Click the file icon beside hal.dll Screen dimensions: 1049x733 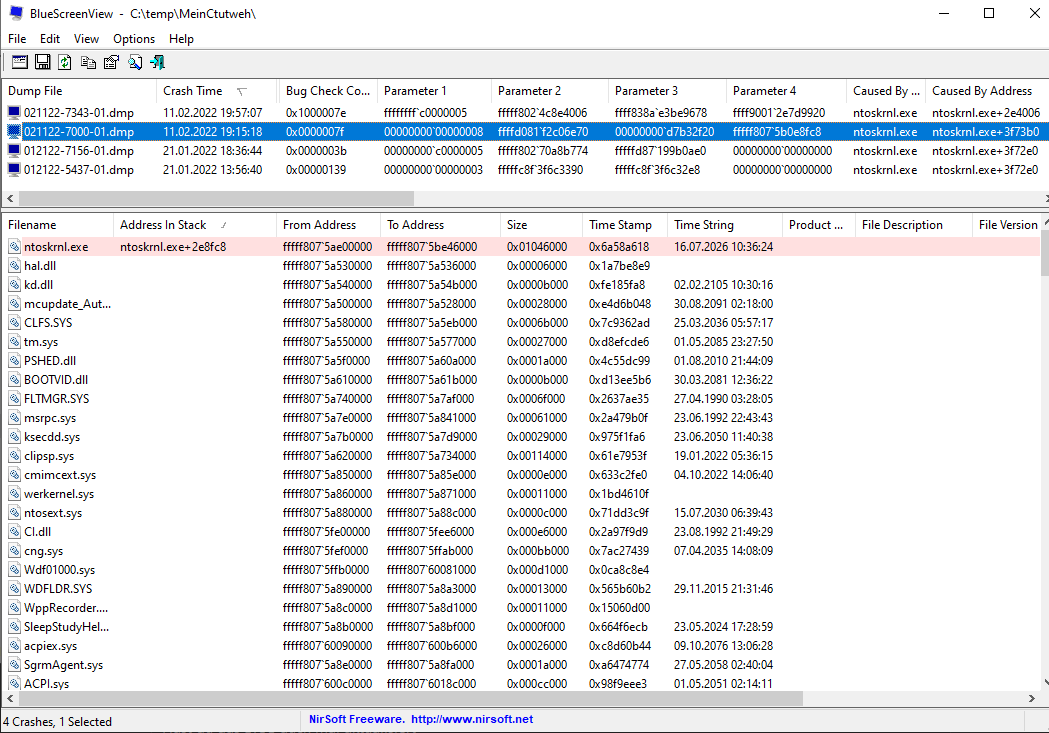coord(14,266)
